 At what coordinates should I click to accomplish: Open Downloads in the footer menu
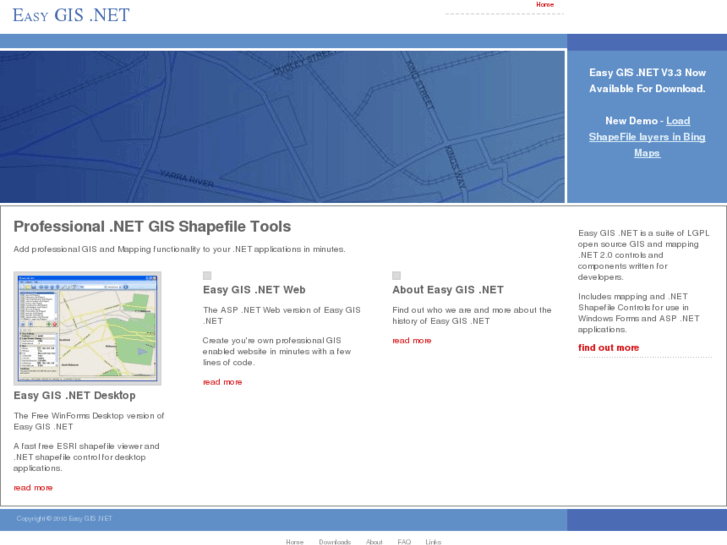[335, 542]
